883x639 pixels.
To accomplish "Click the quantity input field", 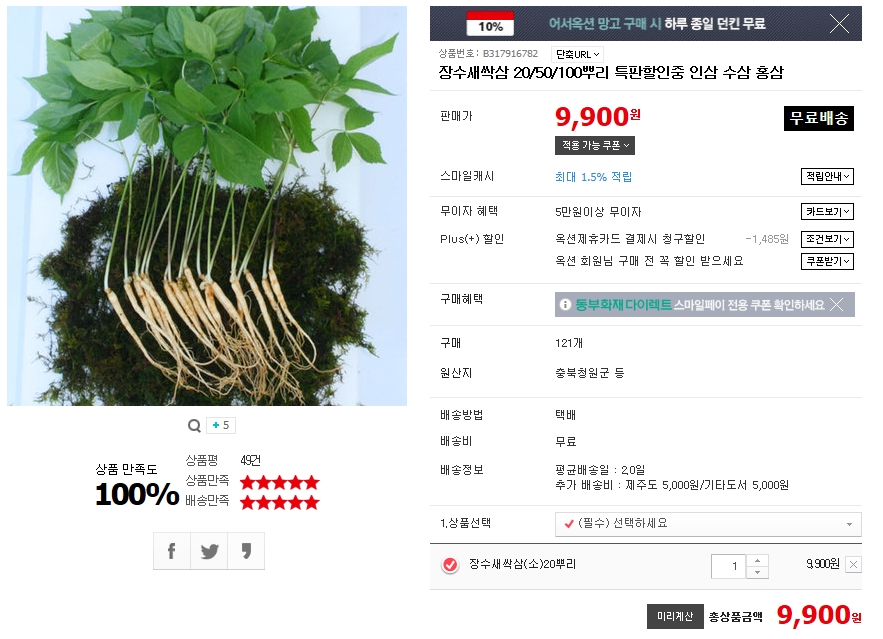I will pyautogui.click(x=729, y=566).
